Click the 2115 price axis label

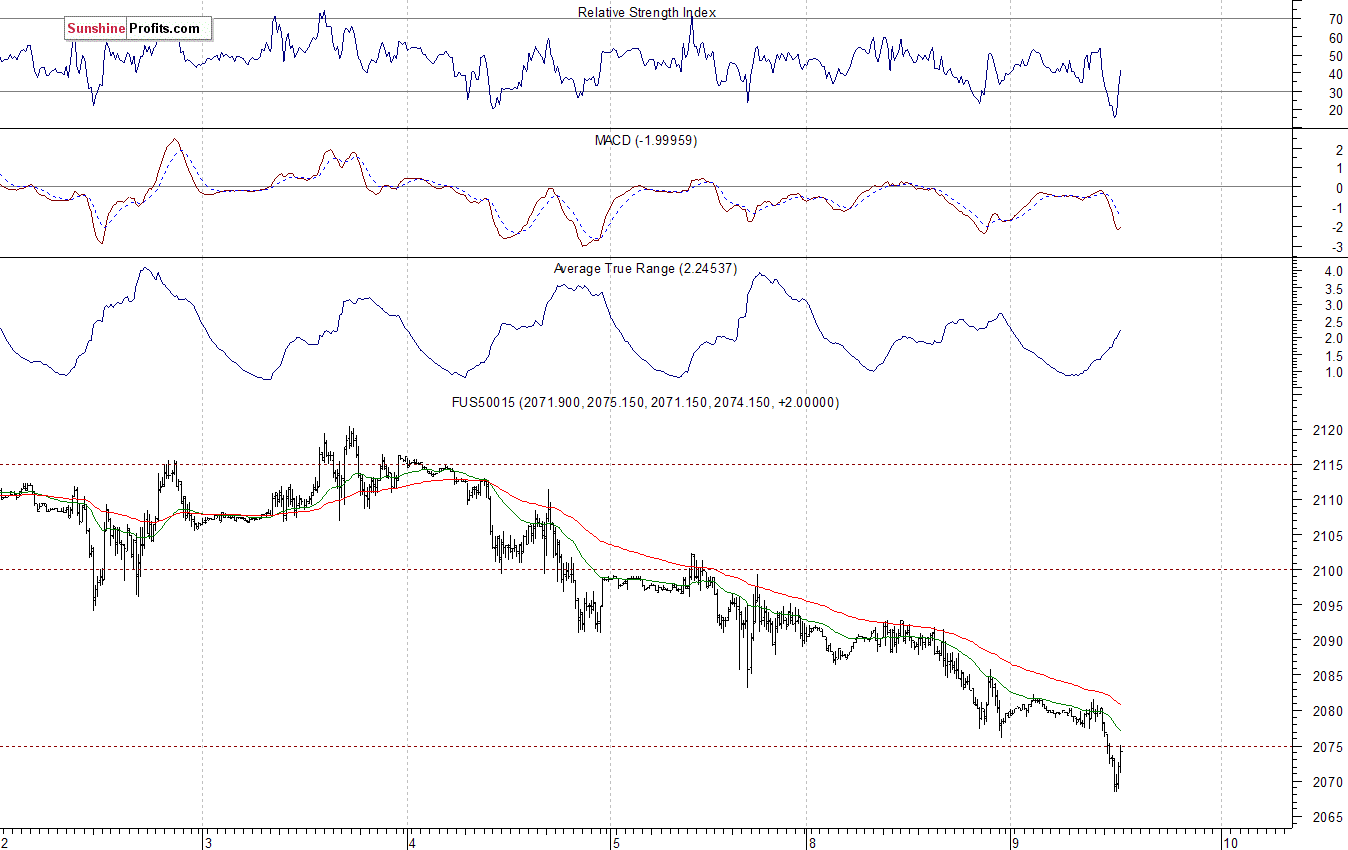point(1328,465)
